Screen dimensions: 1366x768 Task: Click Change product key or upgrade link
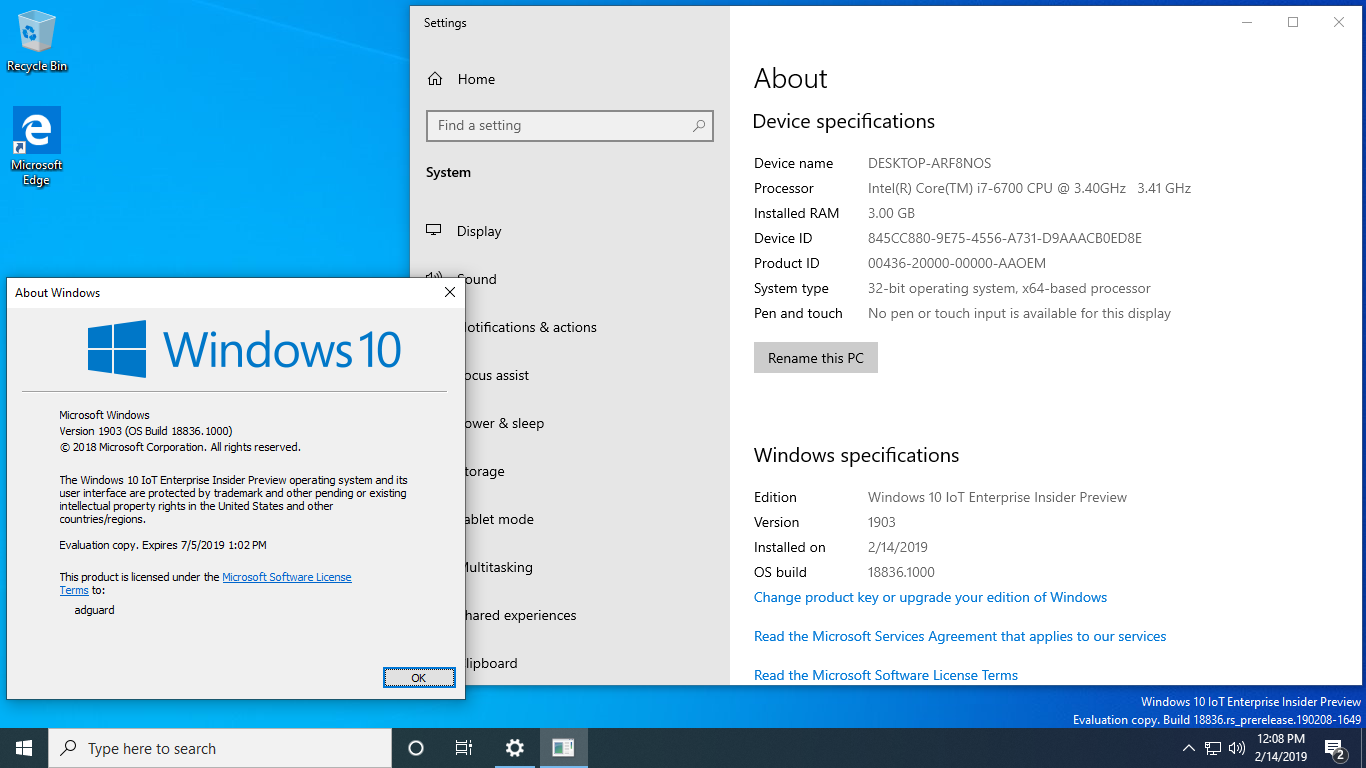(930, 597)
